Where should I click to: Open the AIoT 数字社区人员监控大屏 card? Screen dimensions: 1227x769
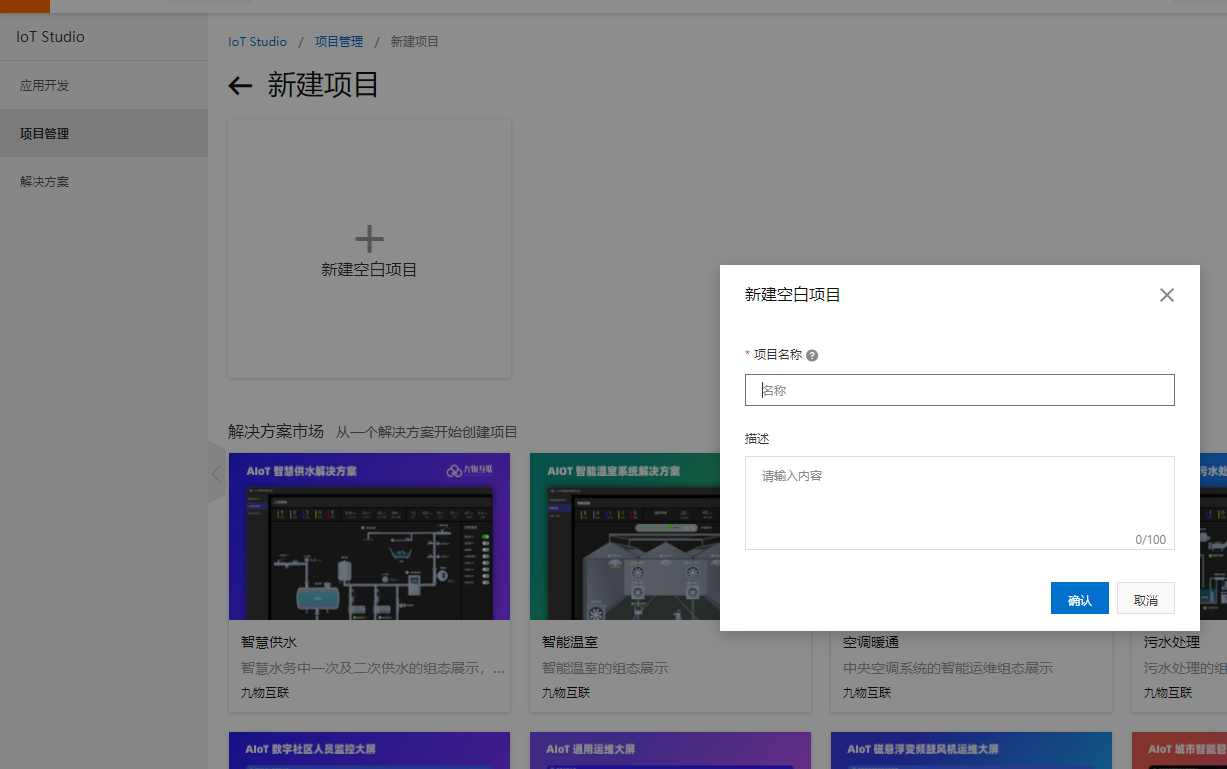point(369,750)
